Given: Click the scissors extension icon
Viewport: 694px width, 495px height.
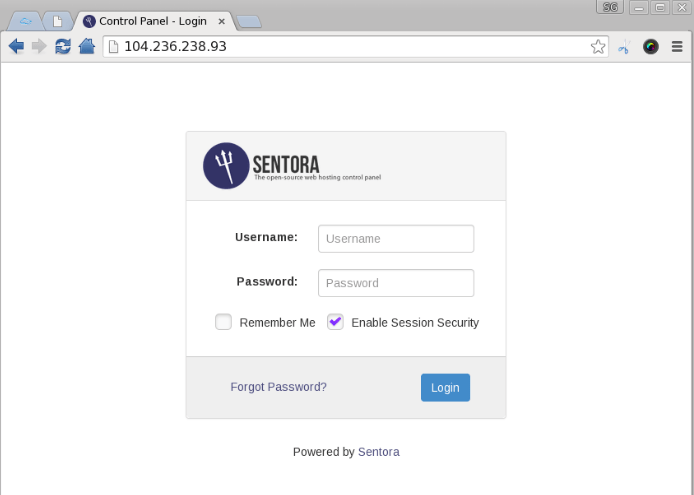Looking at the screenshot, I should 625,46.
